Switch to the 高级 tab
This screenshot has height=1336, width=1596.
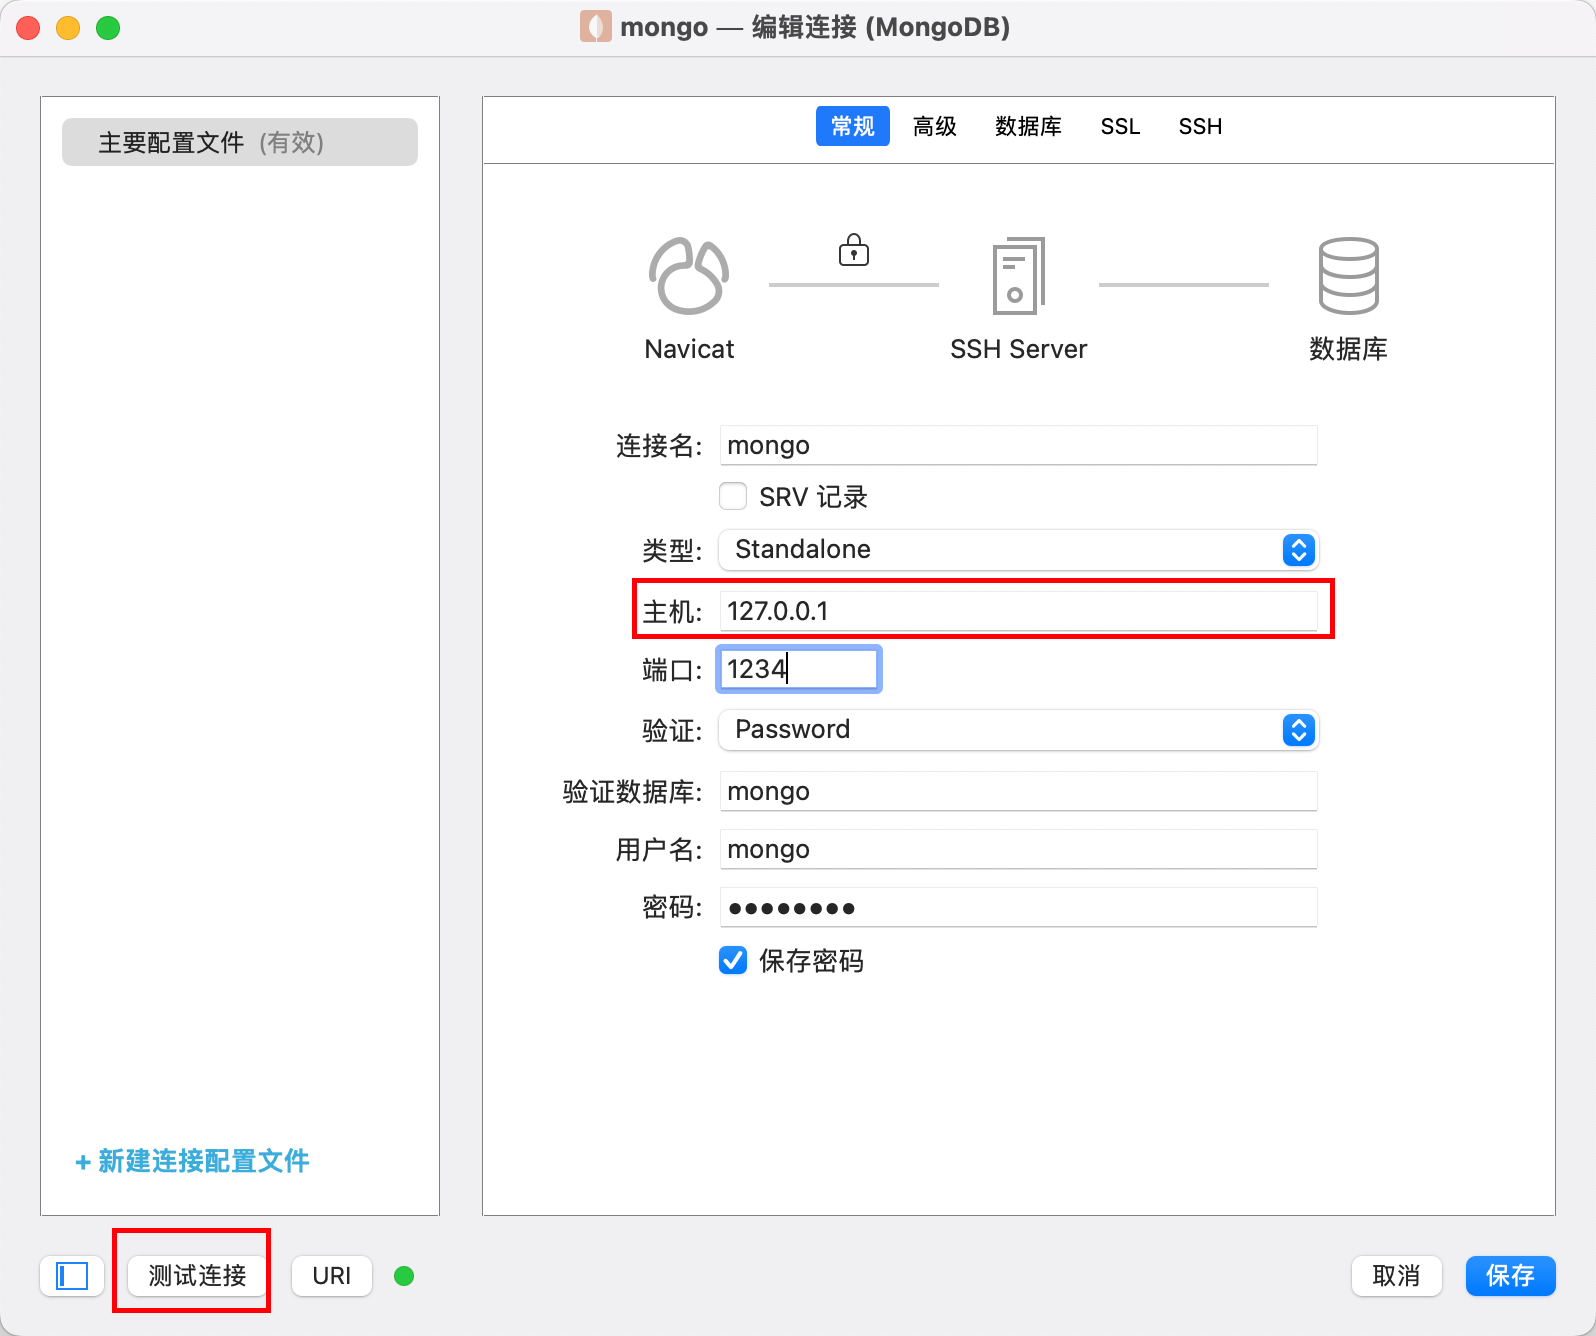tap(934, 127)
